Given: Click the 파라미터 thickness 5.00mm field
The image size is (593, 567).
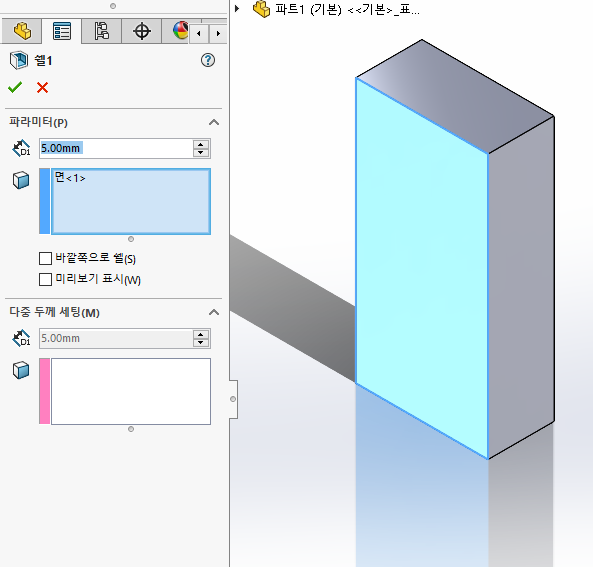Looking at the screenshot, I should pos(116,148).
